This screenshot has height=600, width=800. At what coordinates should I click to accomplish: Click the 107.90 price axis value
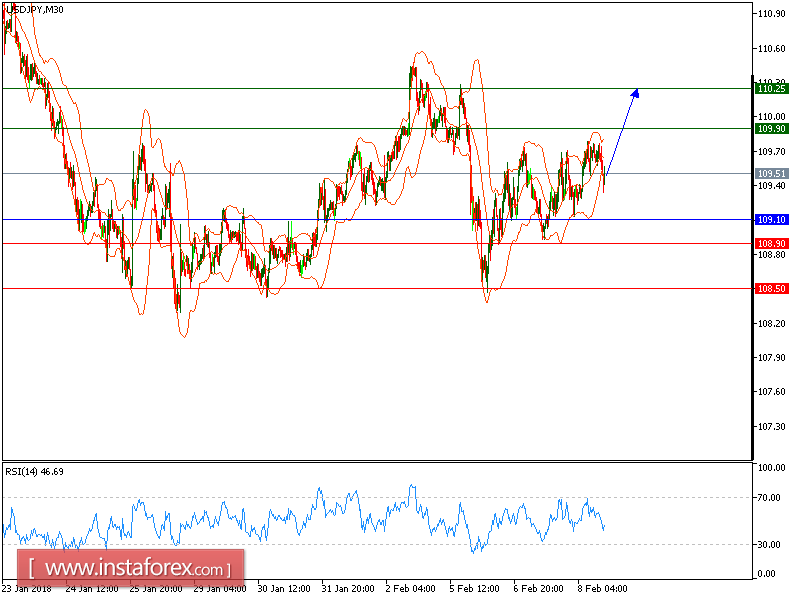click(x=771, y=358)
